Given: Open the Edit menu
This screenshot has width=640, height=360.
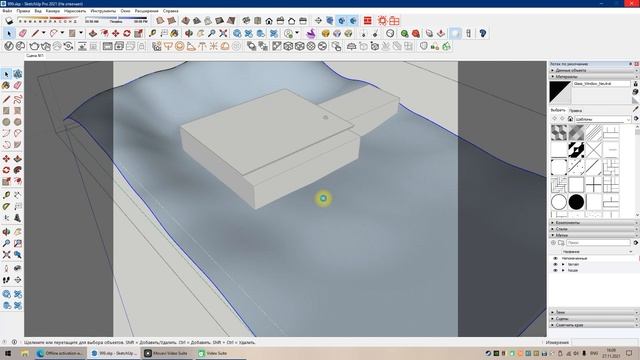Looking at the screenshot, I should (23, 11).
